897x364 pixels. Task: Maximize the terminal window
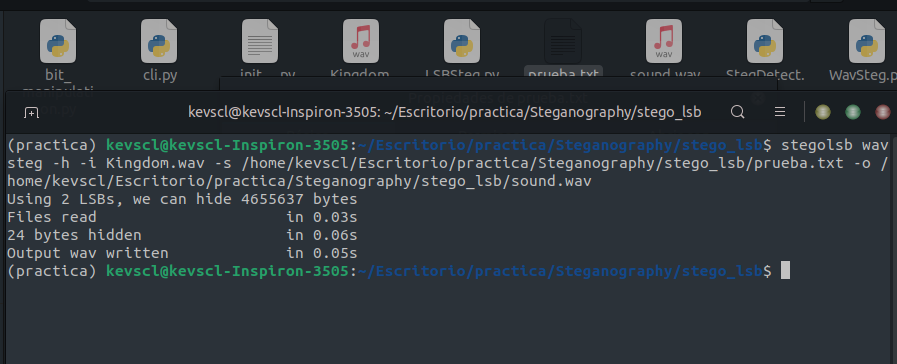coord(853,112)
